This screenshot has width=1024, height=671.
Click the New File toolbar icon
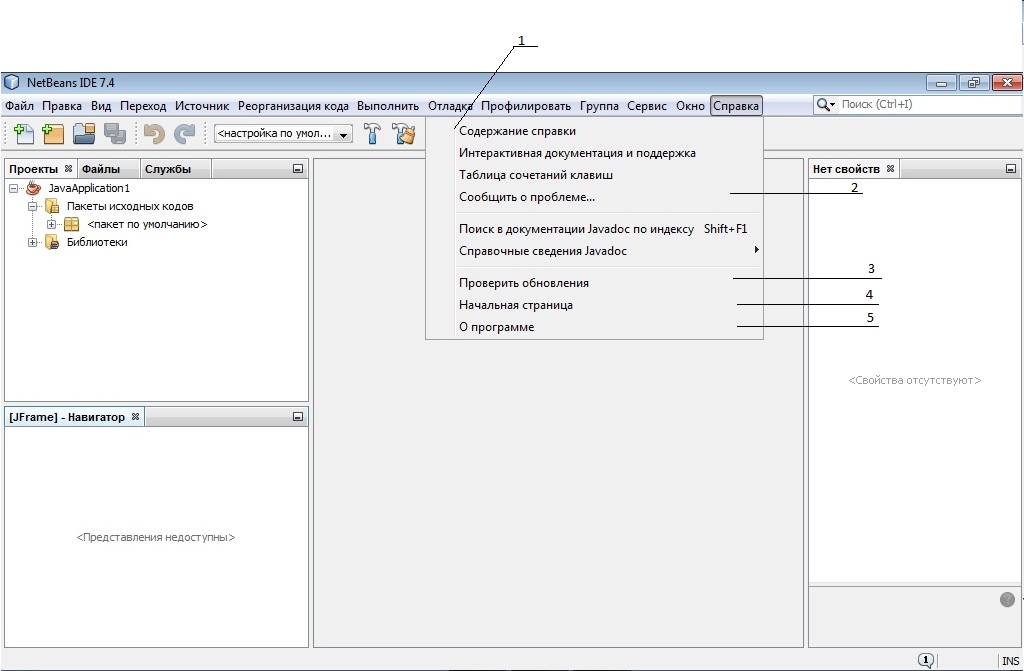click(x=24, y=133)
